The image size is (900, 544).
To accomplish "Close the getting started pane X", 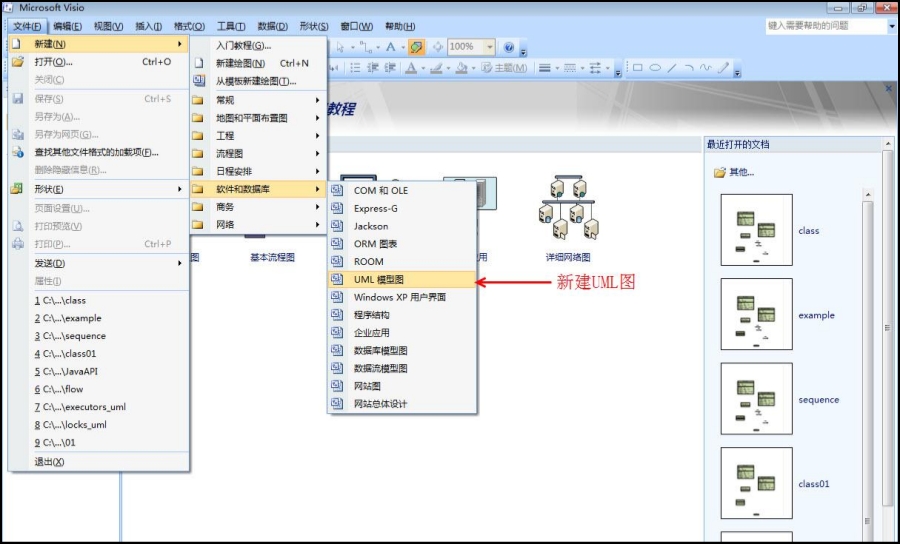I will click(x=889, y=88).
